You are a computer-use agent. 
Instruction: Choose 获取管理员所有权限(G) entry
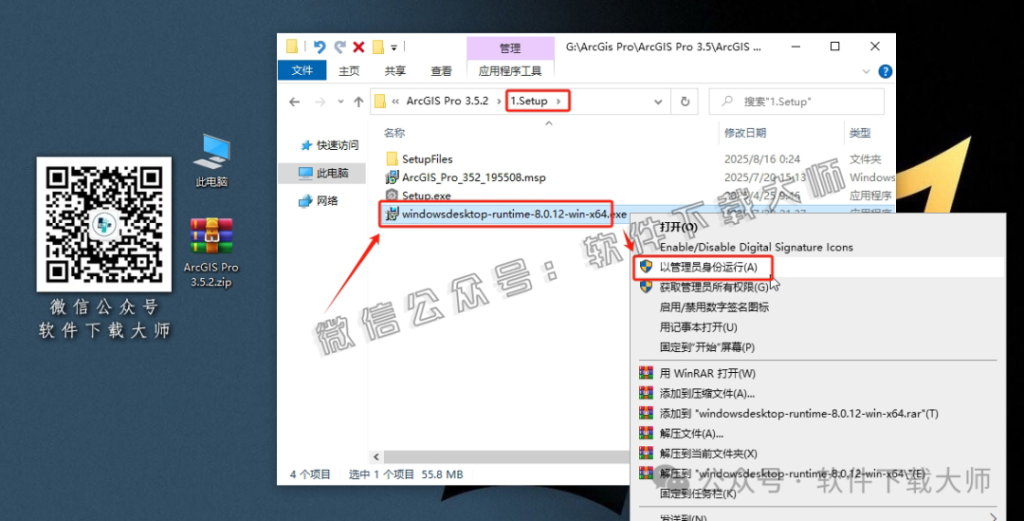point(714,287)
